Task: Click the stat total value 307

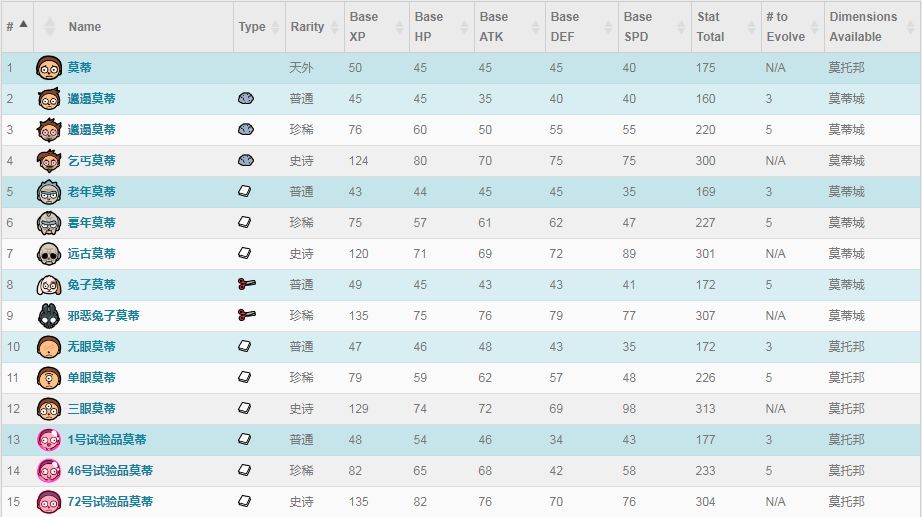Action: point(706,315)
